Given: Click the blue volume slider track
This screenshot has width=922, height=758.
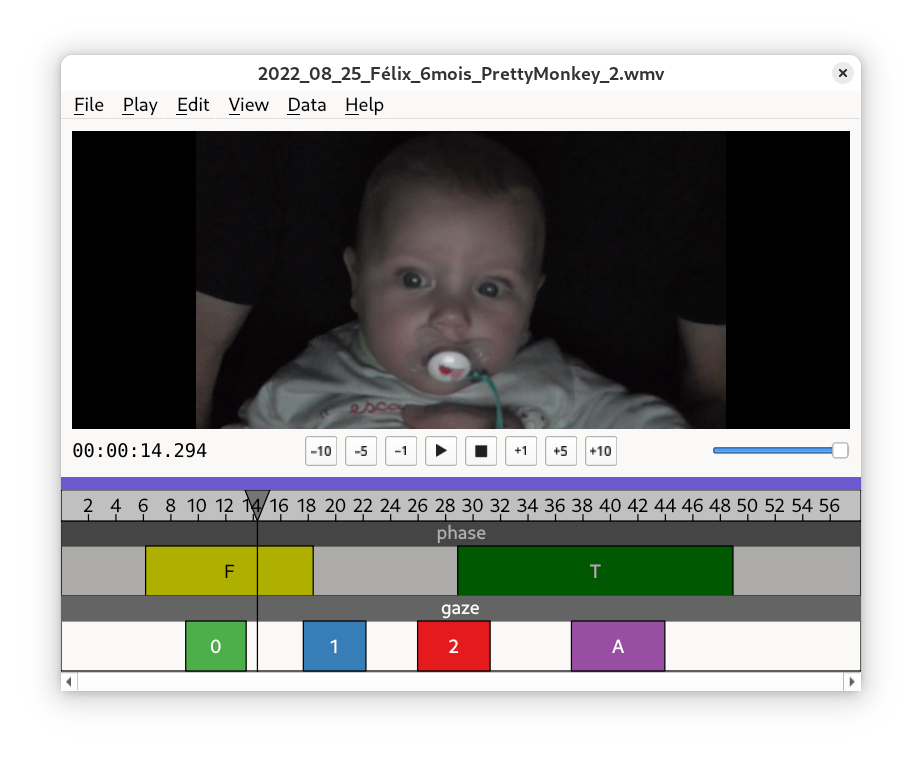Looking at the screenshot, I should pos(773,450).
